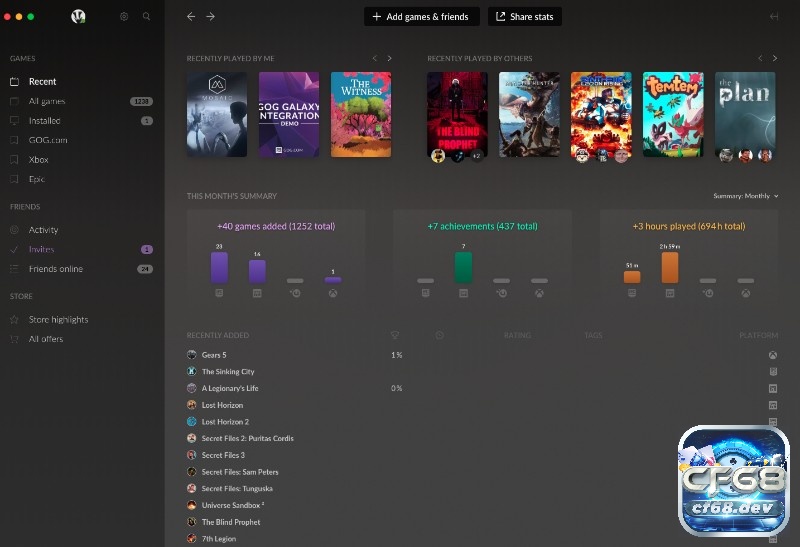The height and width of the screenshot is (547, 800).
Task: Collapse panel using the top-right arrow icon
Action: pos(773,16)
